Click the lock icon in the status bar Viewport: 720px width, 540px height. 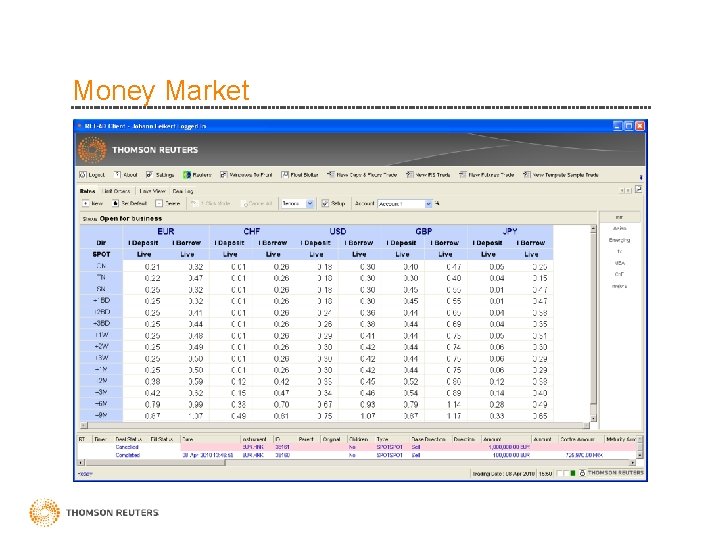(x=582, y=473)
